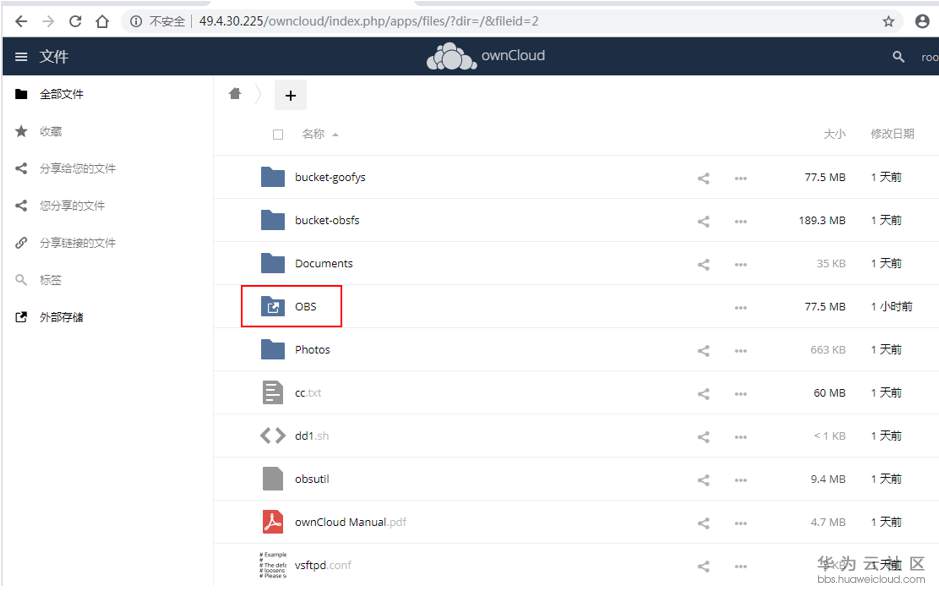Share the bucket-obsfs folder
The width and height of the screenshot is (939, 594).
704,221
